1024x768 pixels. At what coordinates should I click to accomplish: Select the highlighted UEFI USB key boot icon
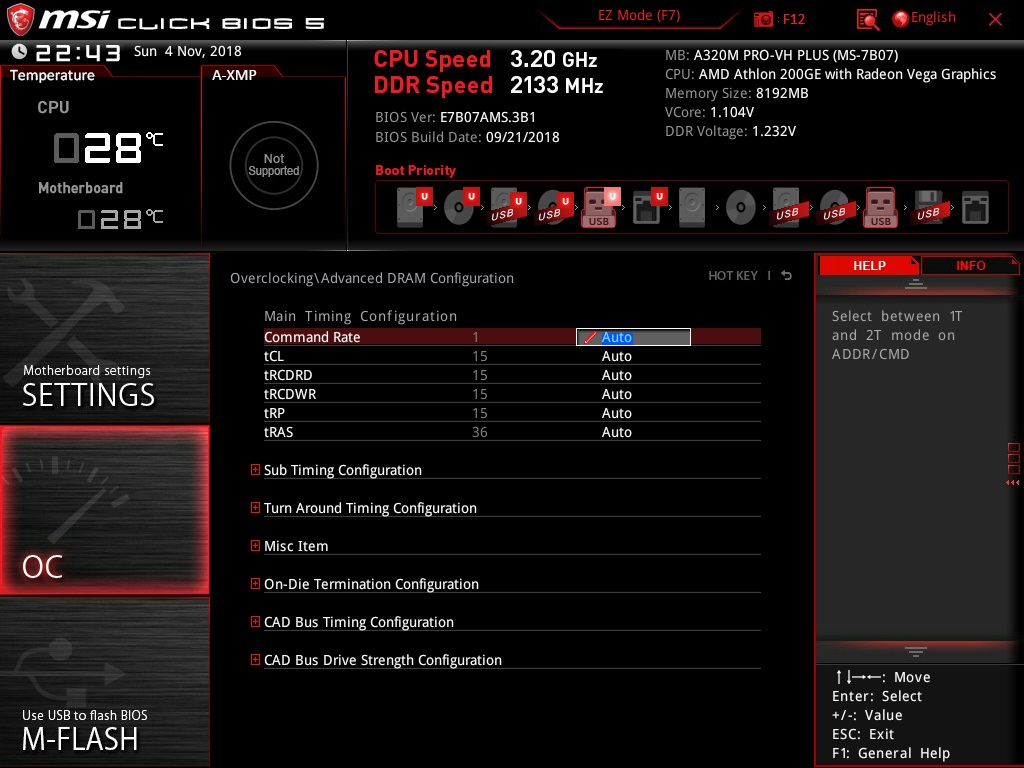point(601,207)
